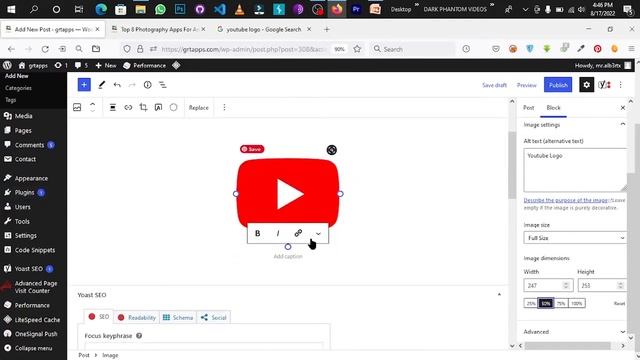
Task: Click the Height input field
Action: click(x=602, y=285)
